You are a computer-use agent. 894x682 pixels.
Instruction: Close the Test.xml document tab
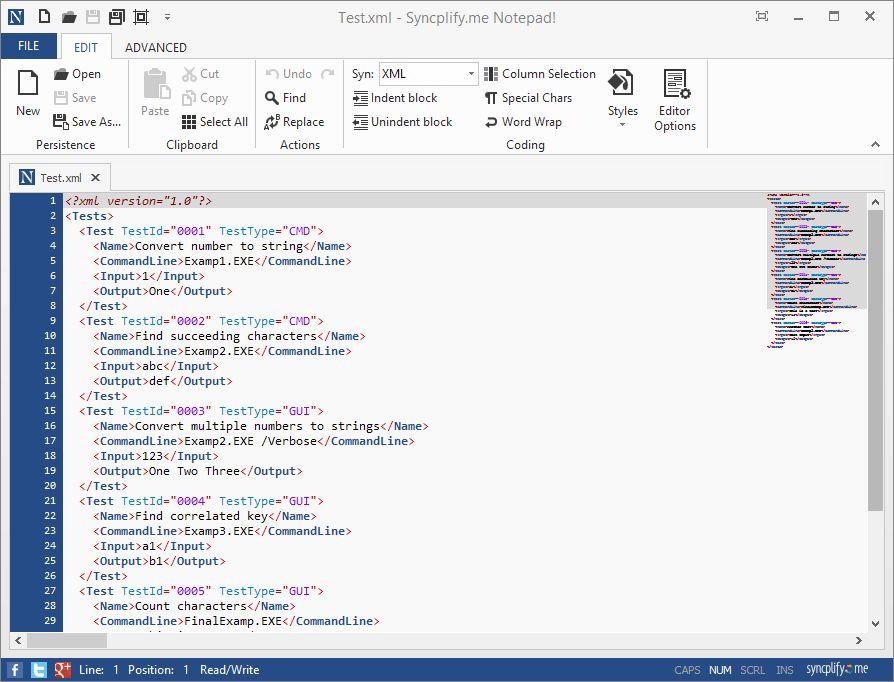pos(94,177)
